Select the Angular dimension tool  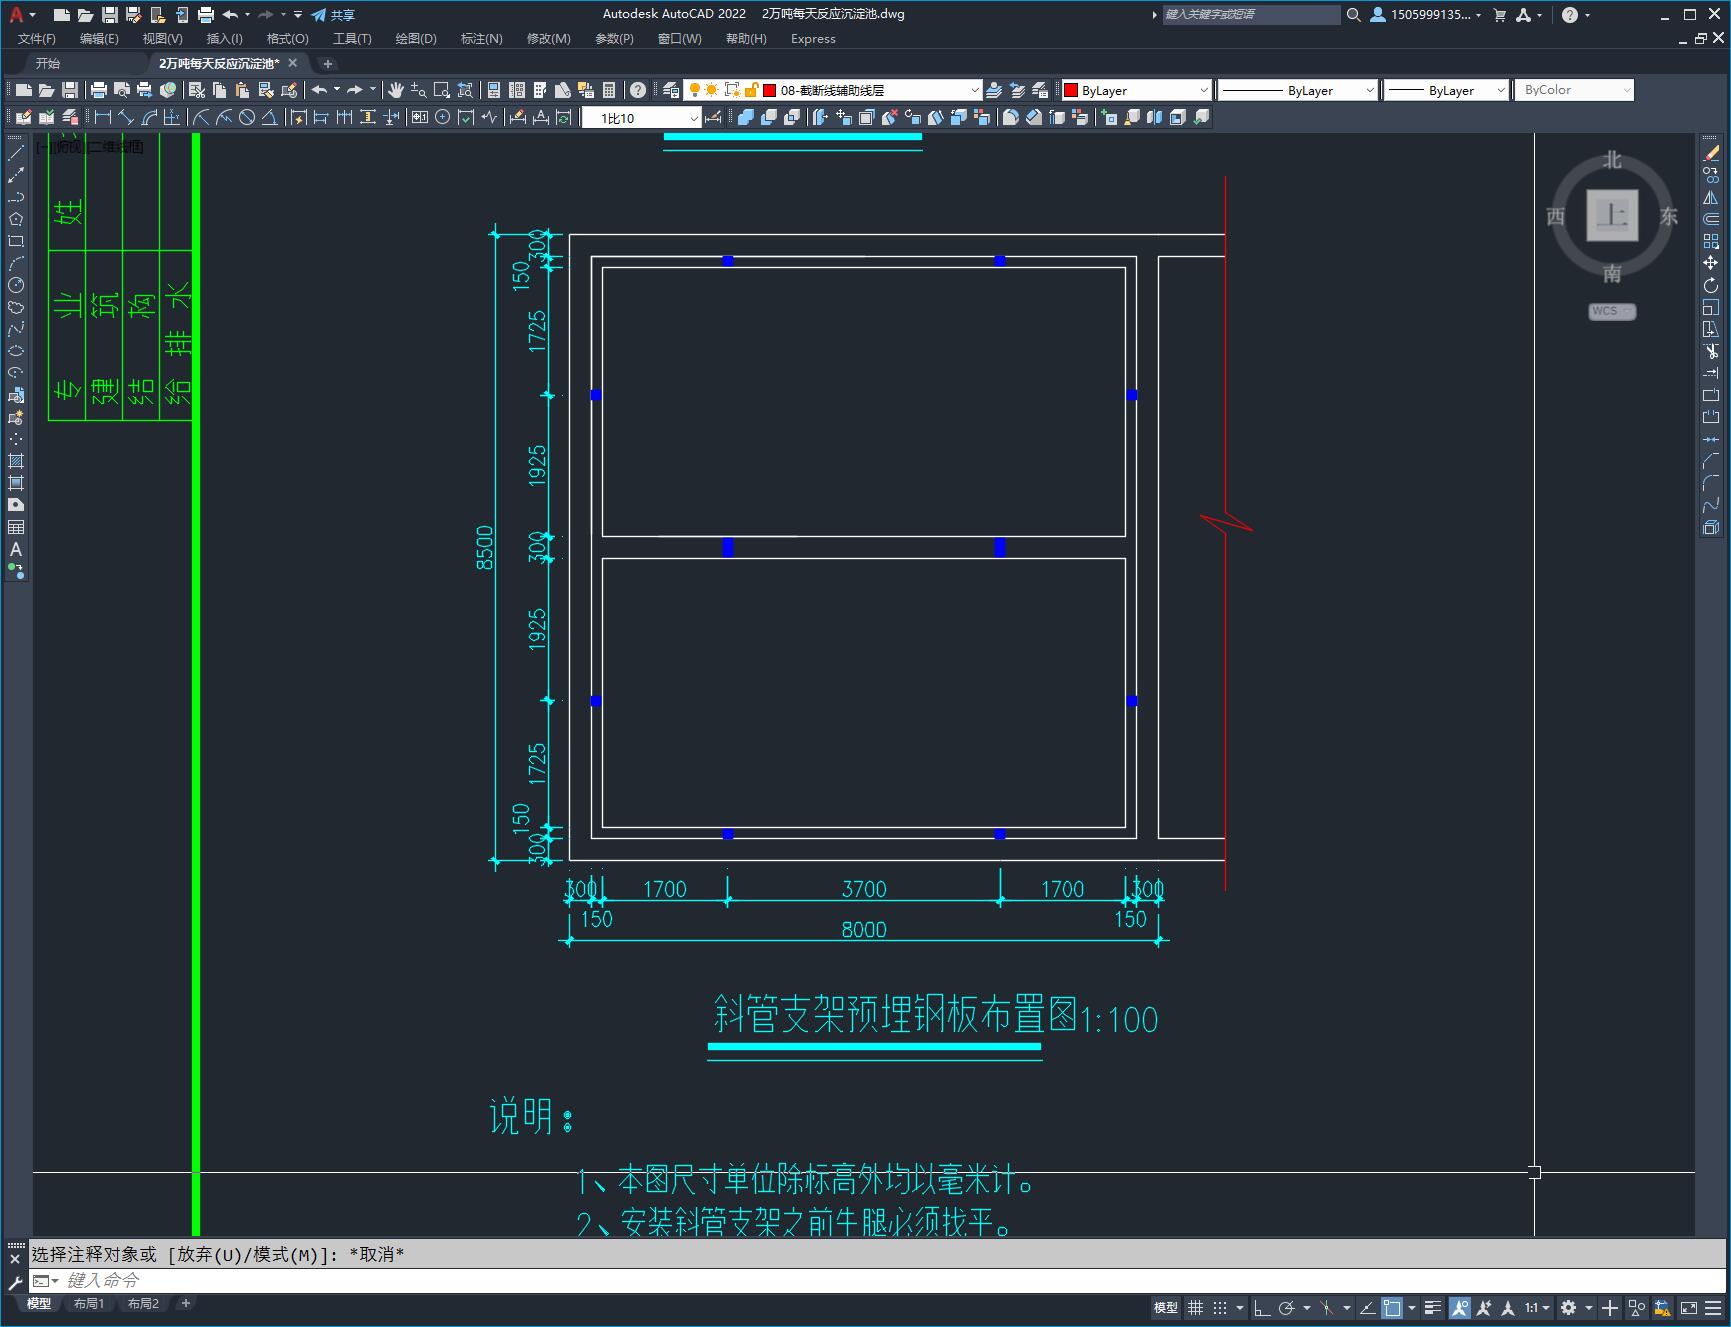point(269,118)
